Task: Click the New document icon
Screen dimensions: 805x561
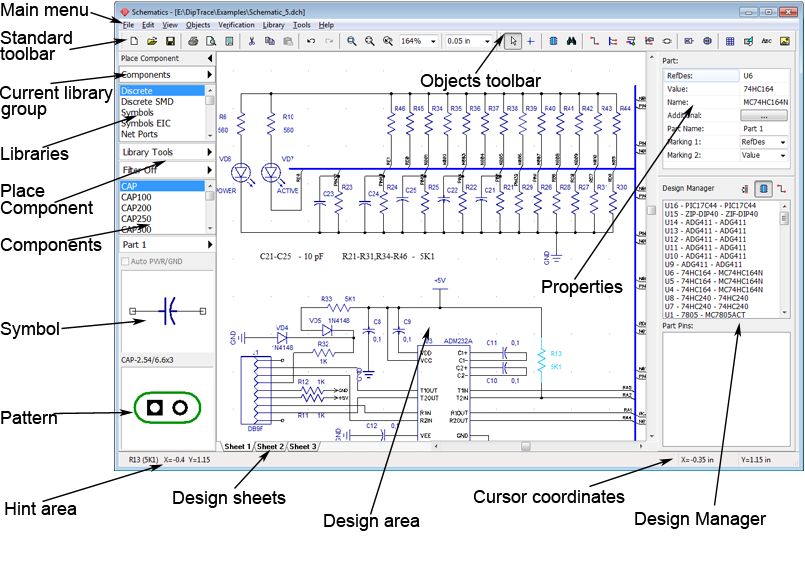Action: point(133,41)
